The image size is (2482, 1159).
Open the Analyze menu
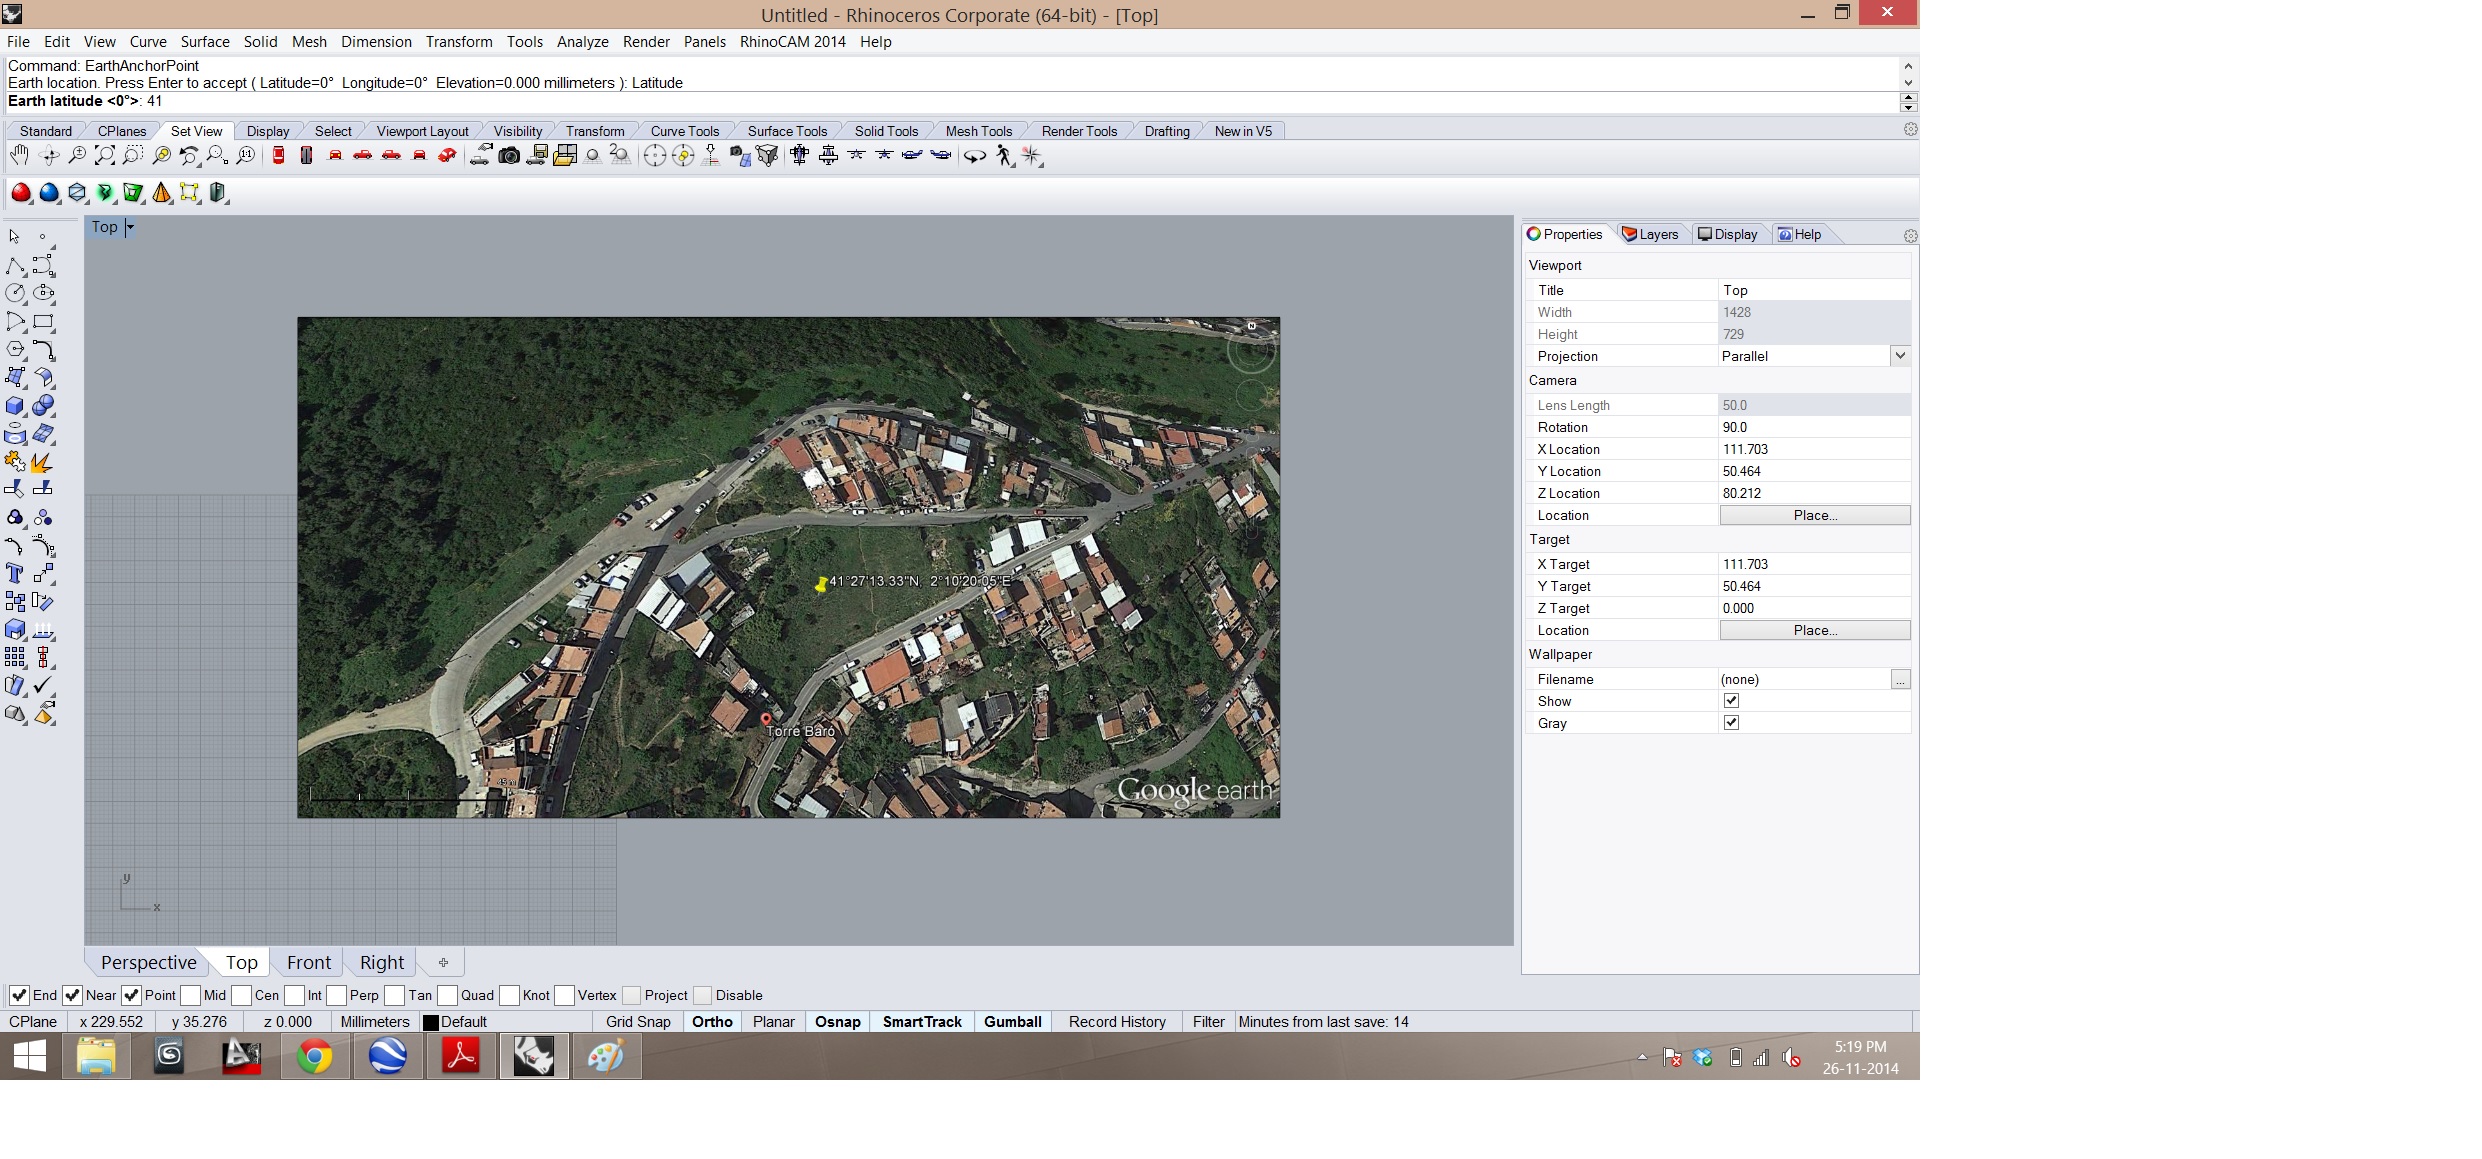click(x=582, y=42)
